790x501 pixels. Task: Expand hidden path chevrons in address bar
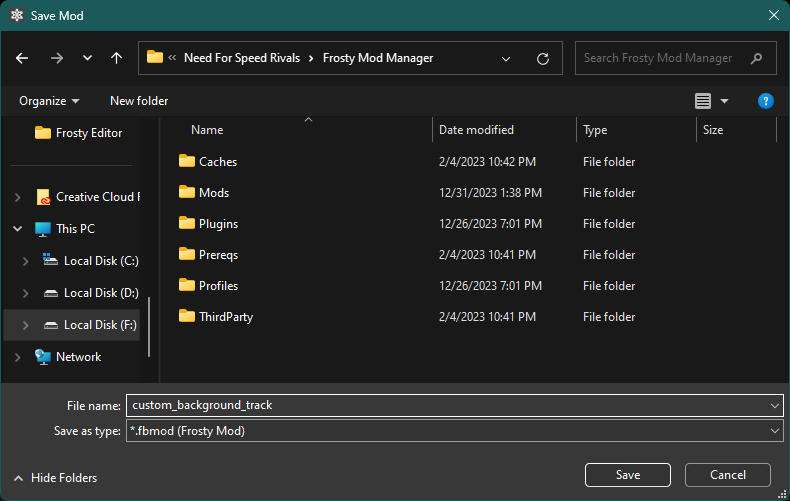click(x=172, y=58)
